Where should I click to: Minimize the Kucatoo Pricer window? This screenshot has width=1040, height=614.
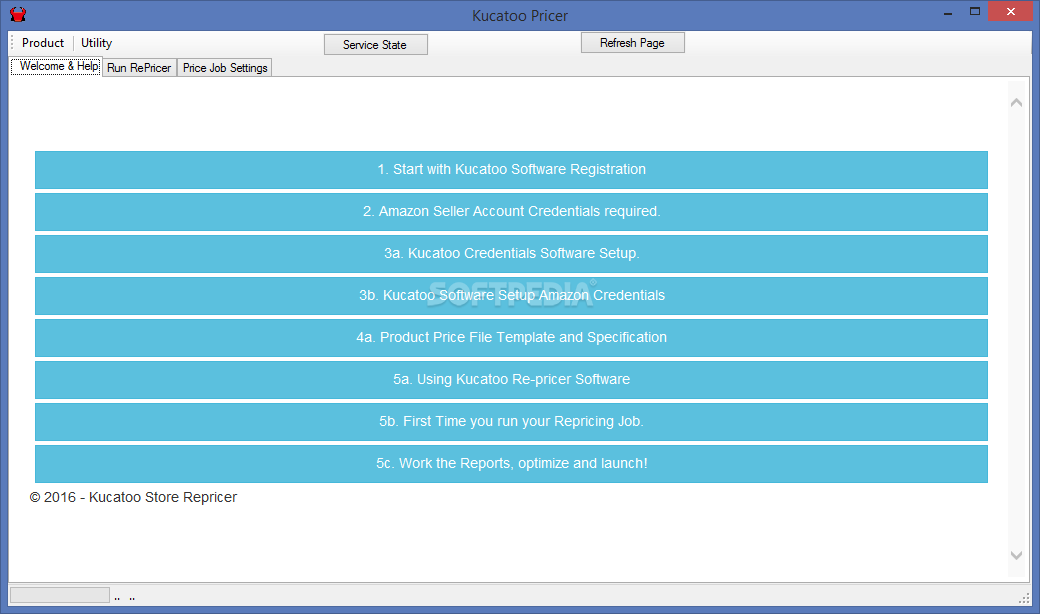[x=948, y=12]
